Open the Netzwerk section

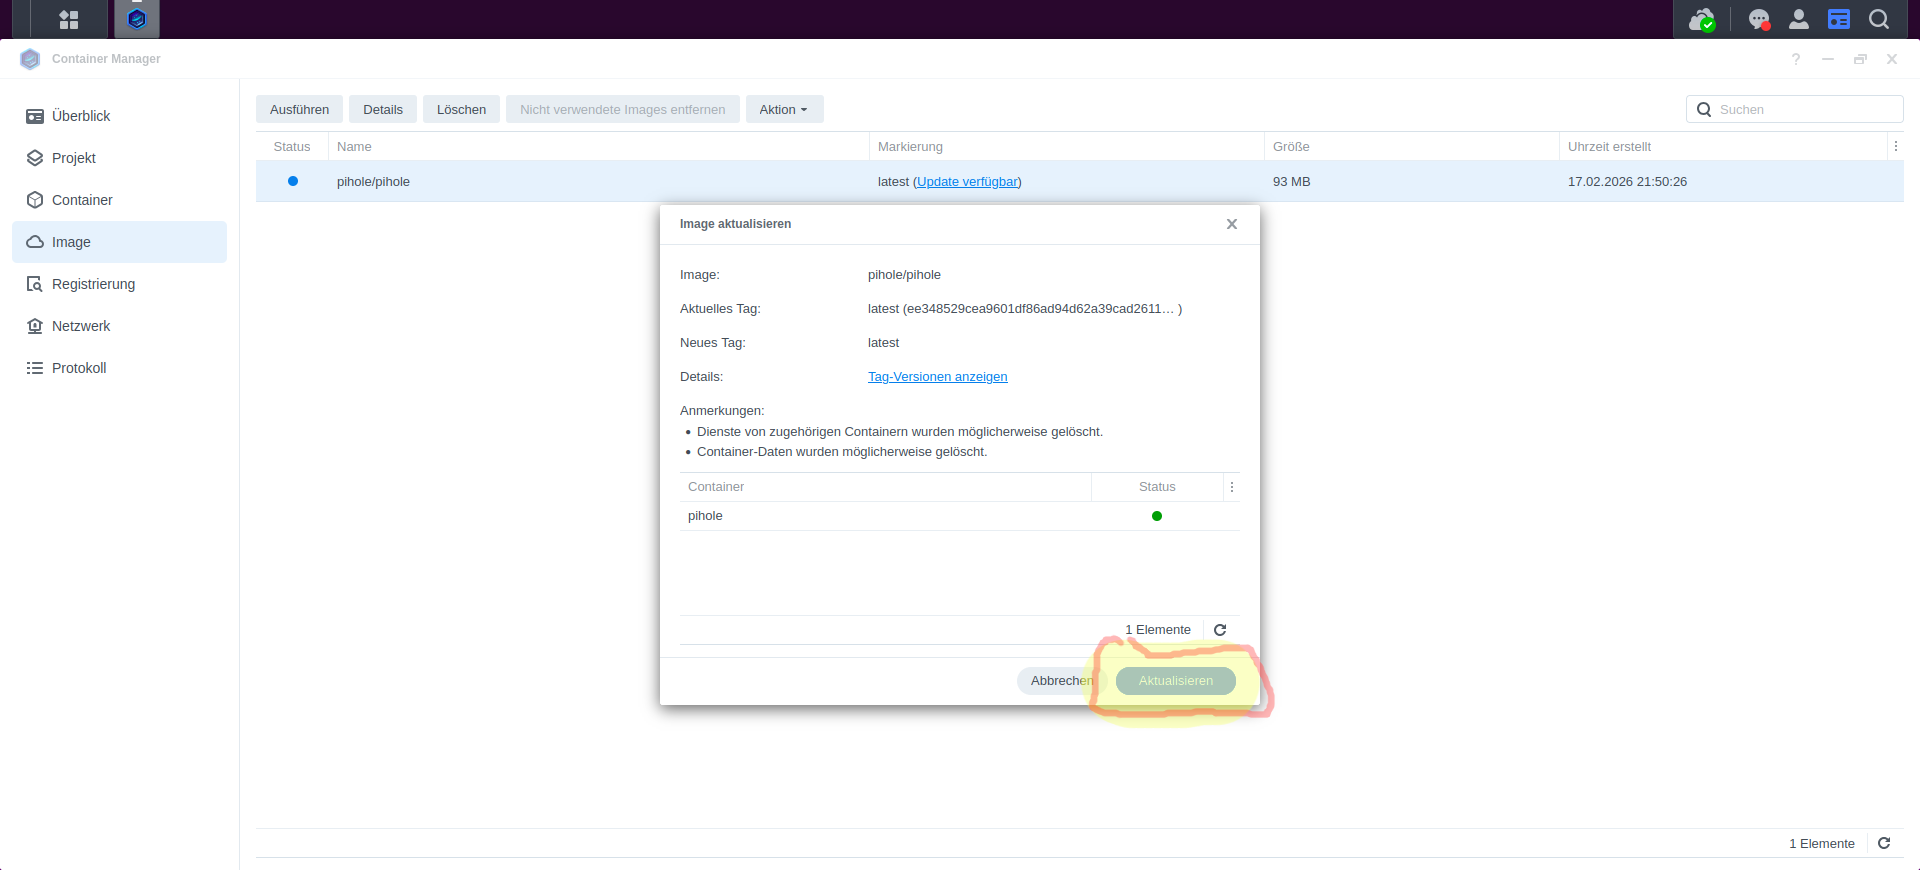(x=81, y=326)
